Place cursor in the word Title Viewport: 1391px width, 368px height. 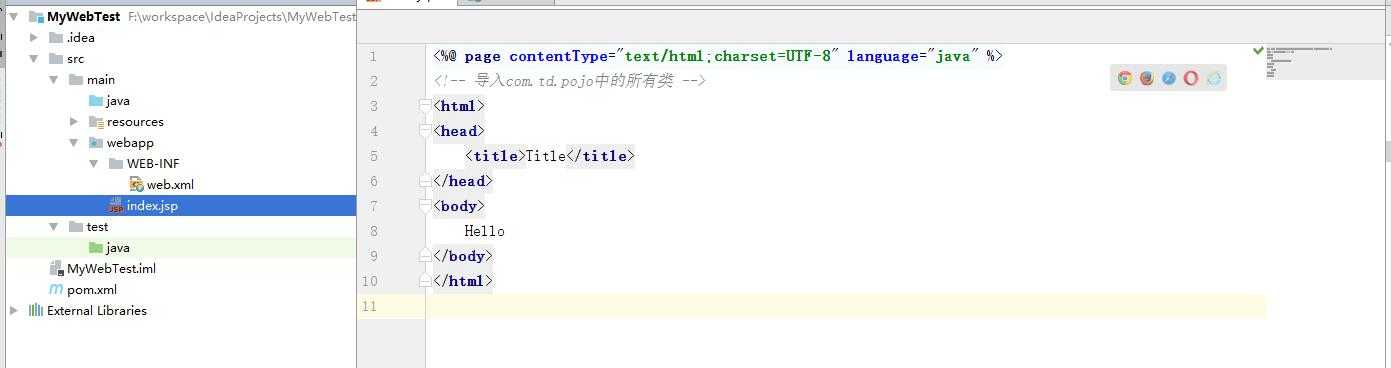[x=546, y=156]
